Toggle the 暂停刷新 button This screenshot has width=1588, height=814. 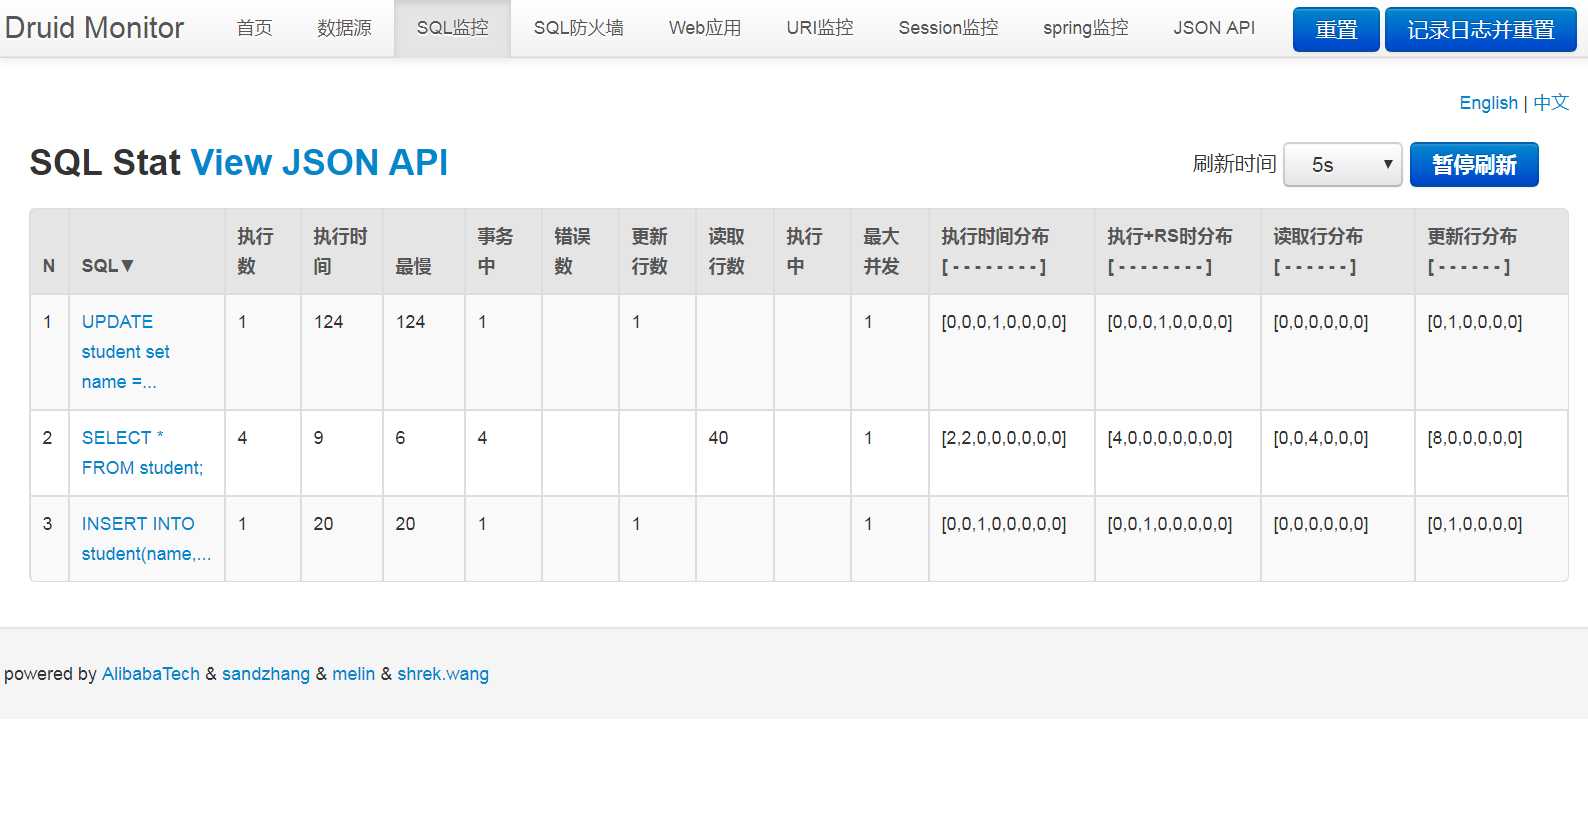tap(1474, 165)
